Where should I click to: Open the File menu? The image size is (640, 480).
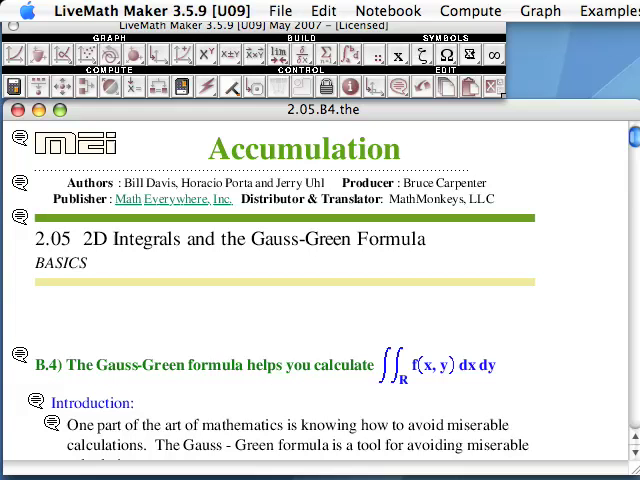click(x=280, y=11)
